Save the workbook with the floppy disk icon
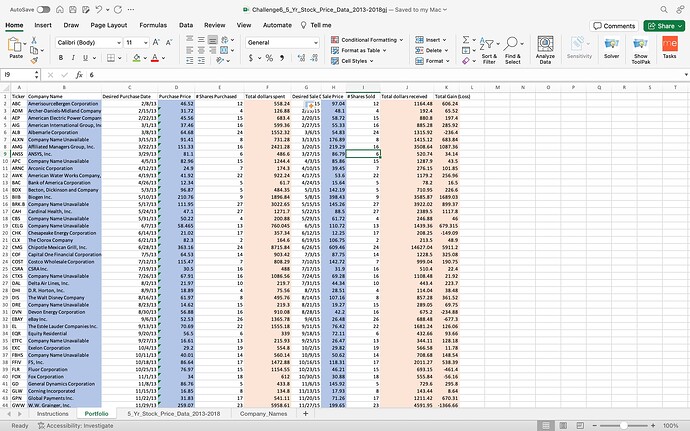This screenshot has height=431, width=690. (x=73, y=9)
